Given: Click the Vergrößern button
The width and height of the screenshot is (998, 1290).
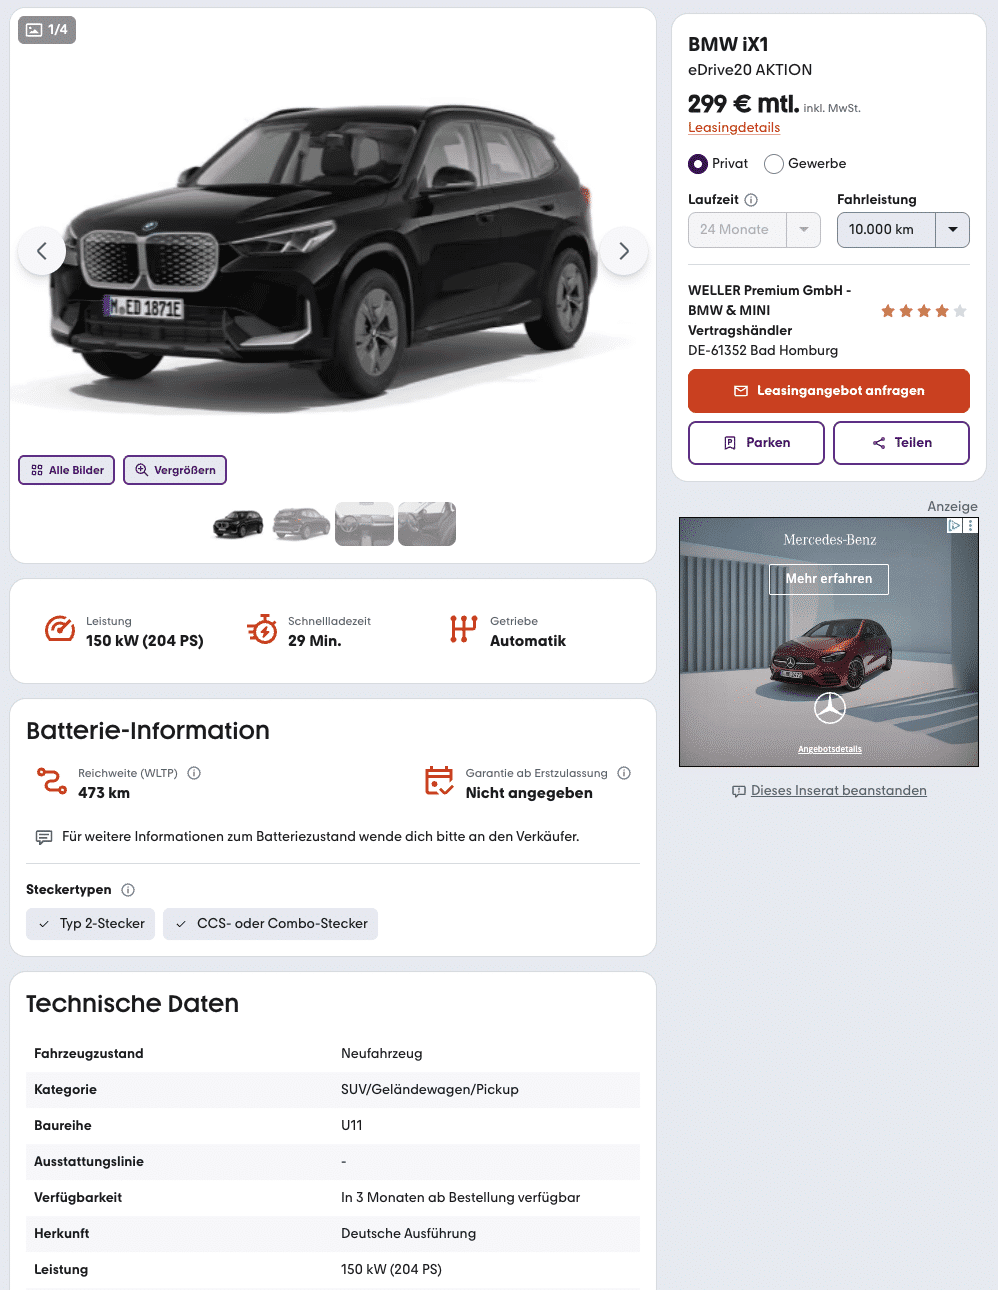Looking at the screenshot, I should click(x=175, y=470).
